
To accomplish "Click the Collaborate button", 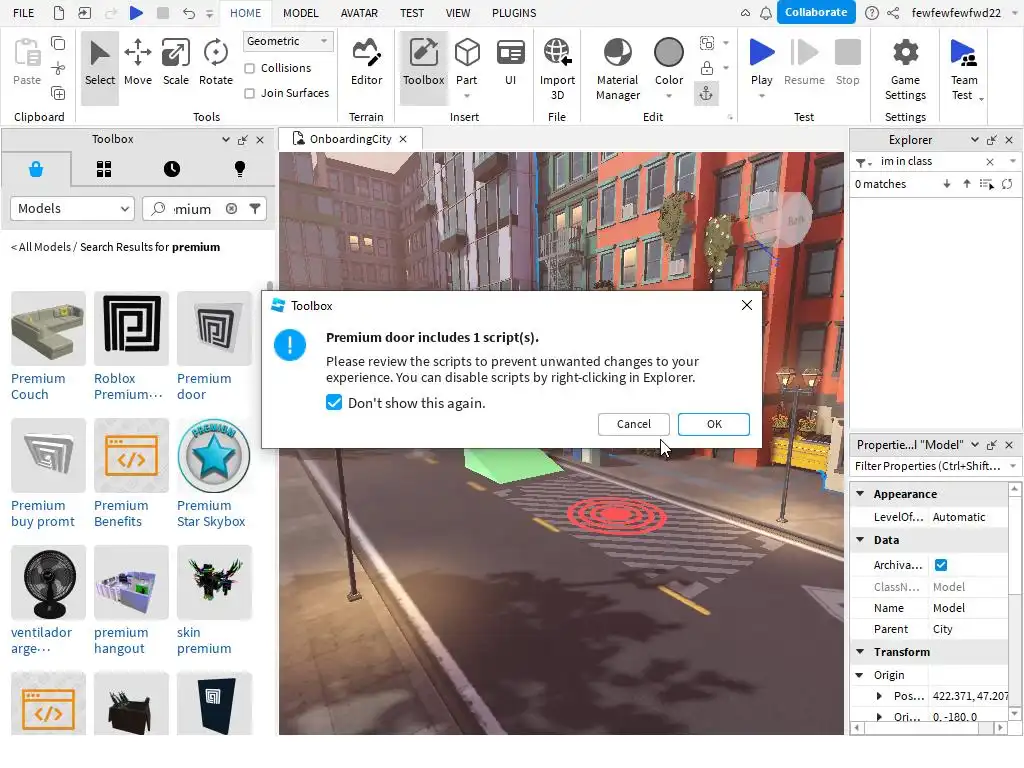I will [816, 12].
